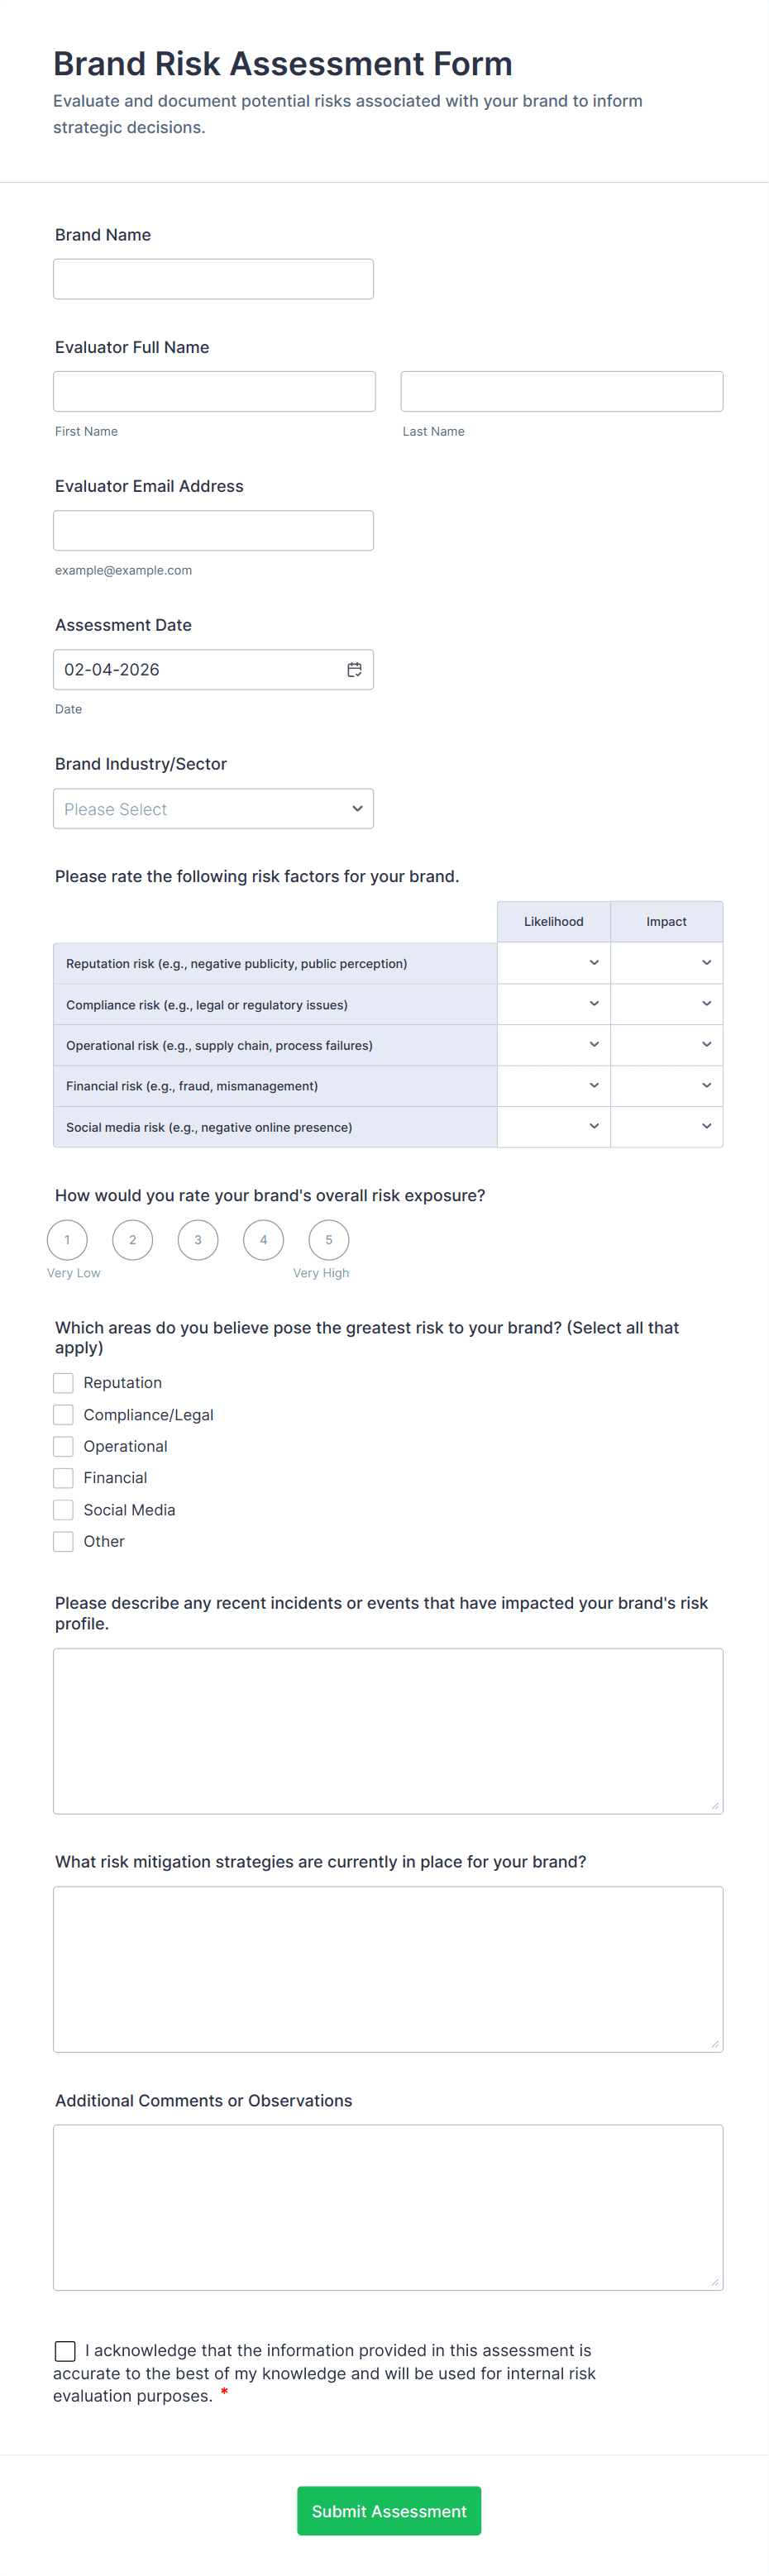Open Likelihood dropdown for Social media risk

pyautogui.click(x=554, y=1127)
